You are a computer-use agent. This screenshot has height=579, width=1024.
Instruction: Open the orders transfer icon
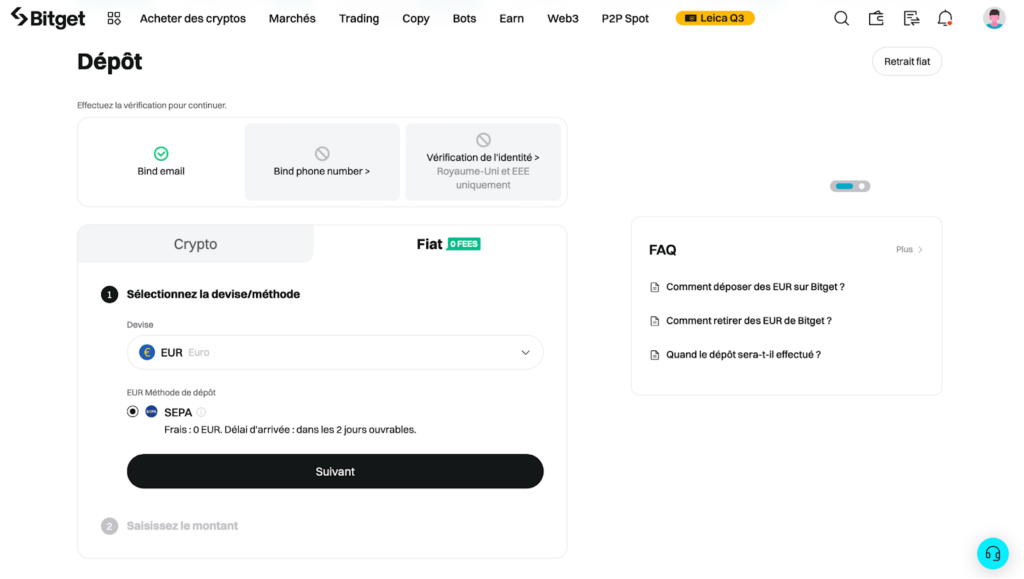[x=911, y=17]
